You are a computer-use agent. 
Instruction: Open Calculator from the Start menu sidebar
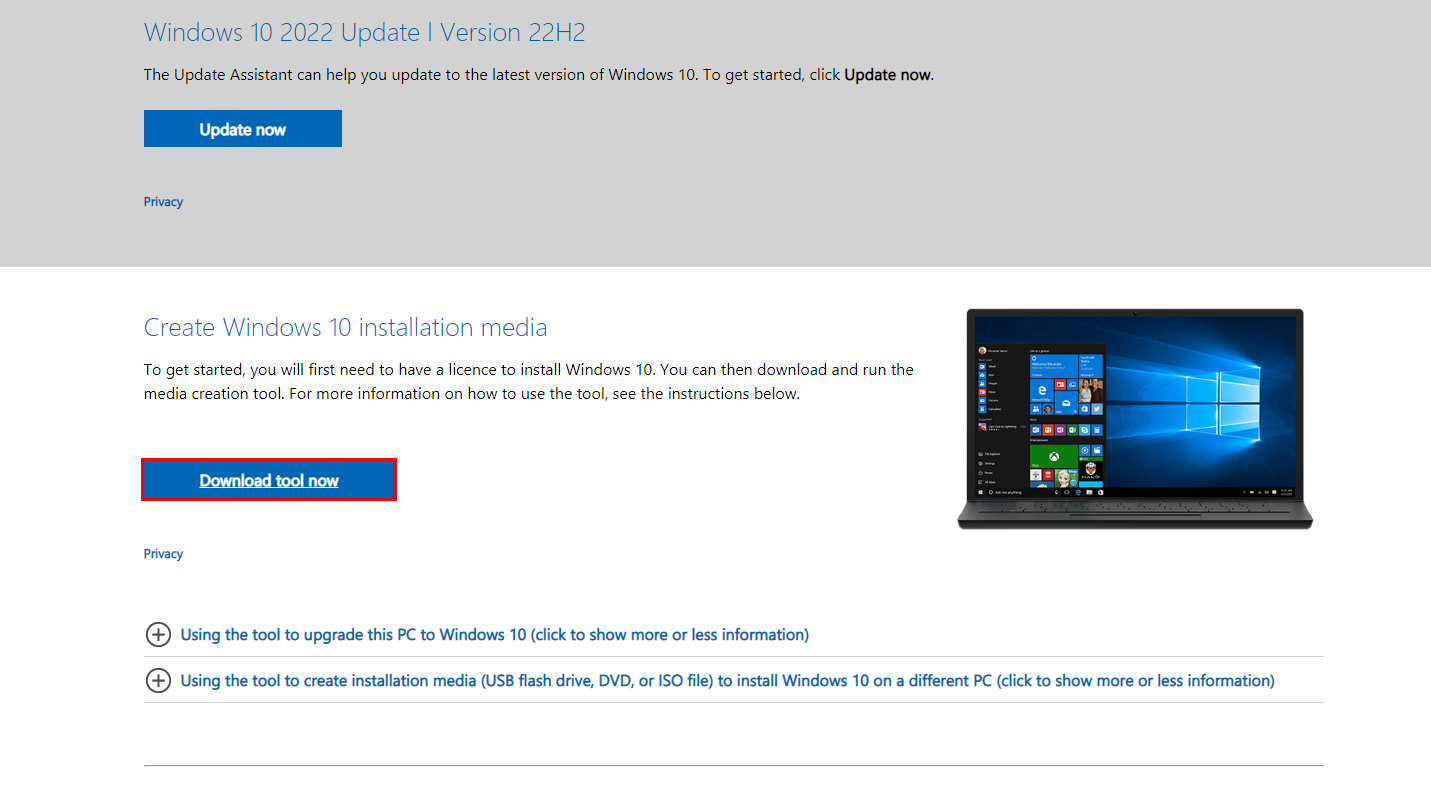click(983, 407)
